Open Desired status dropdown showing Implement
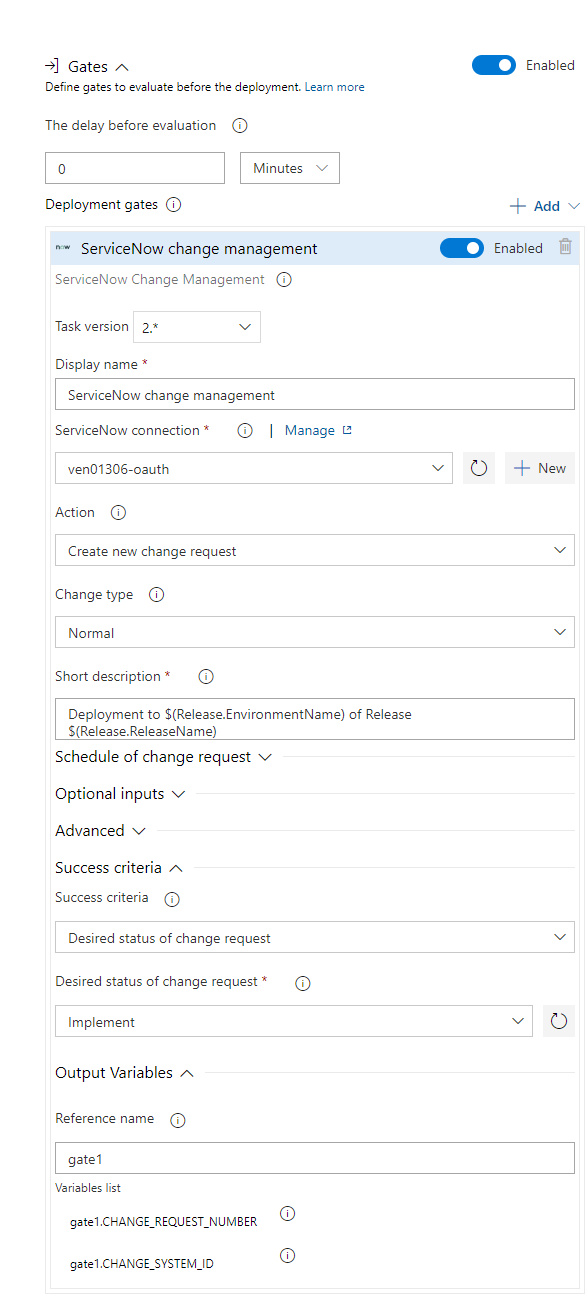 tap(294, 1021)
